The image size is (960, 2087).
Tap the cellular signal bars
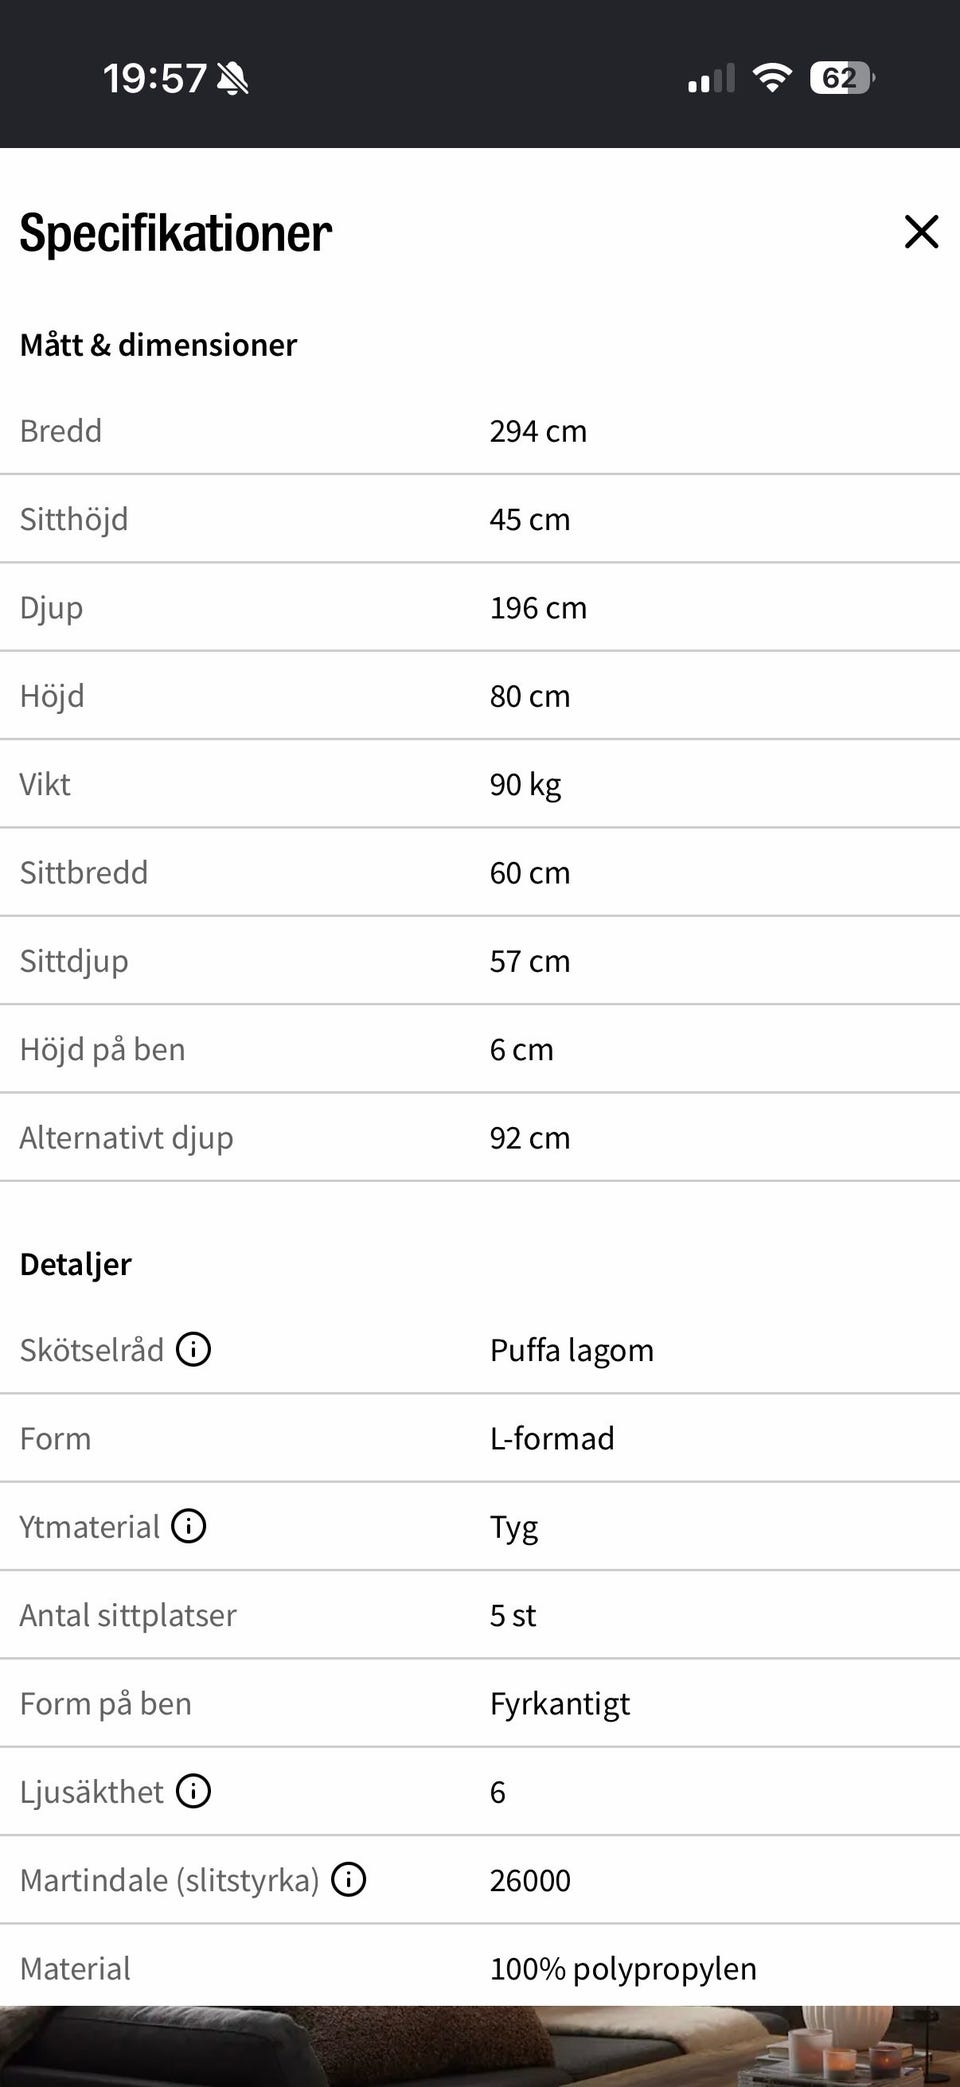pyautogui.click(x=711, y=78)
